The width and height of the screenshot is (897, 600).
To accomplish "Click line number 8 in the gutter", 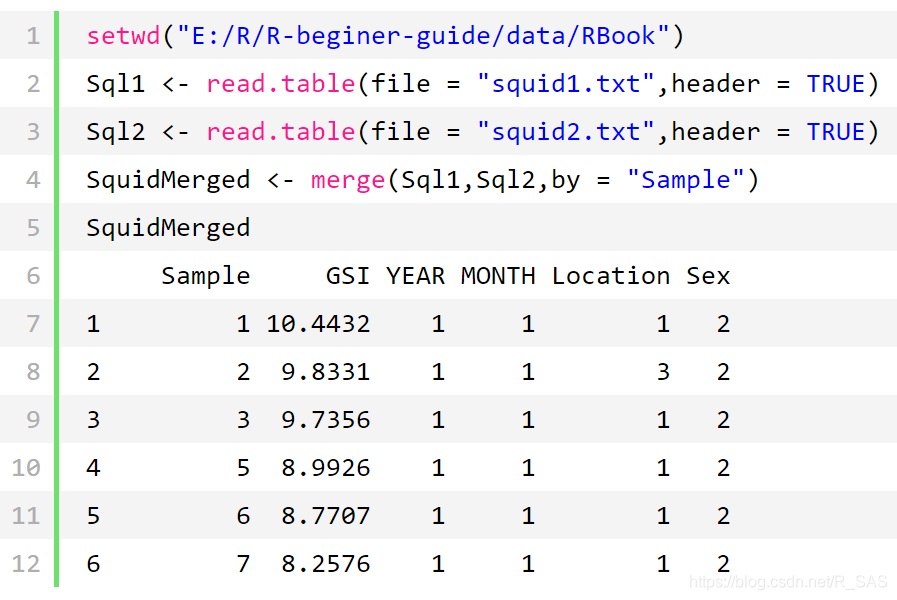I will point(33,372).
